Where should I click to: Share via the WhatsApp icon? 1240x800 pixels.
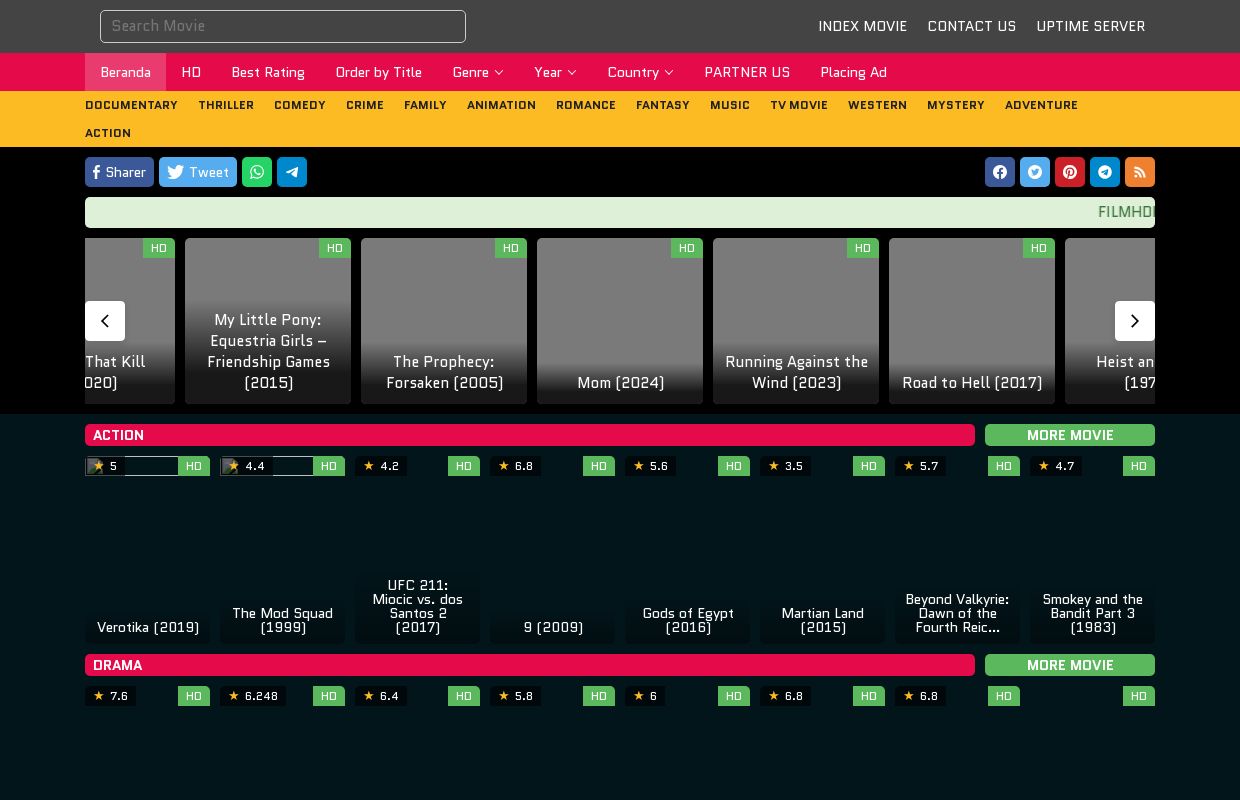(x=257, y=172)
